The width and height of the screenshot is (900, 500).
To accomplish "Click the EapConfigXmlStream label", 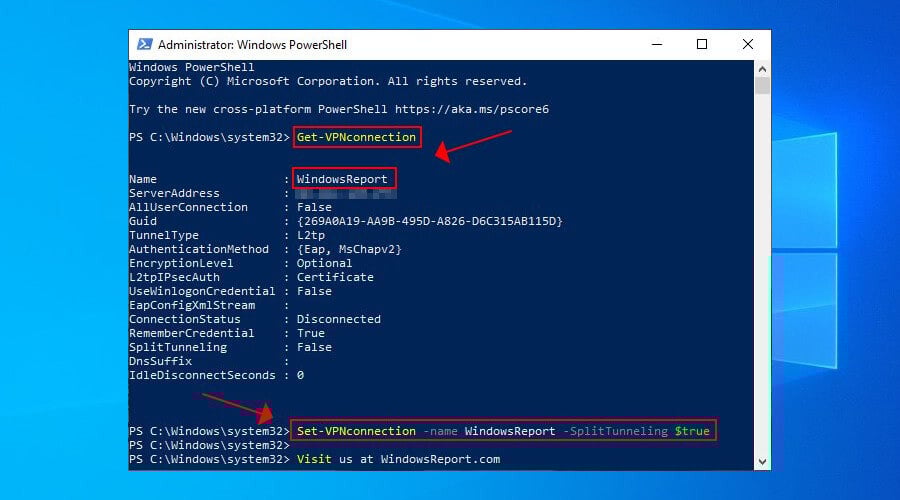I will tap(192, 305).
